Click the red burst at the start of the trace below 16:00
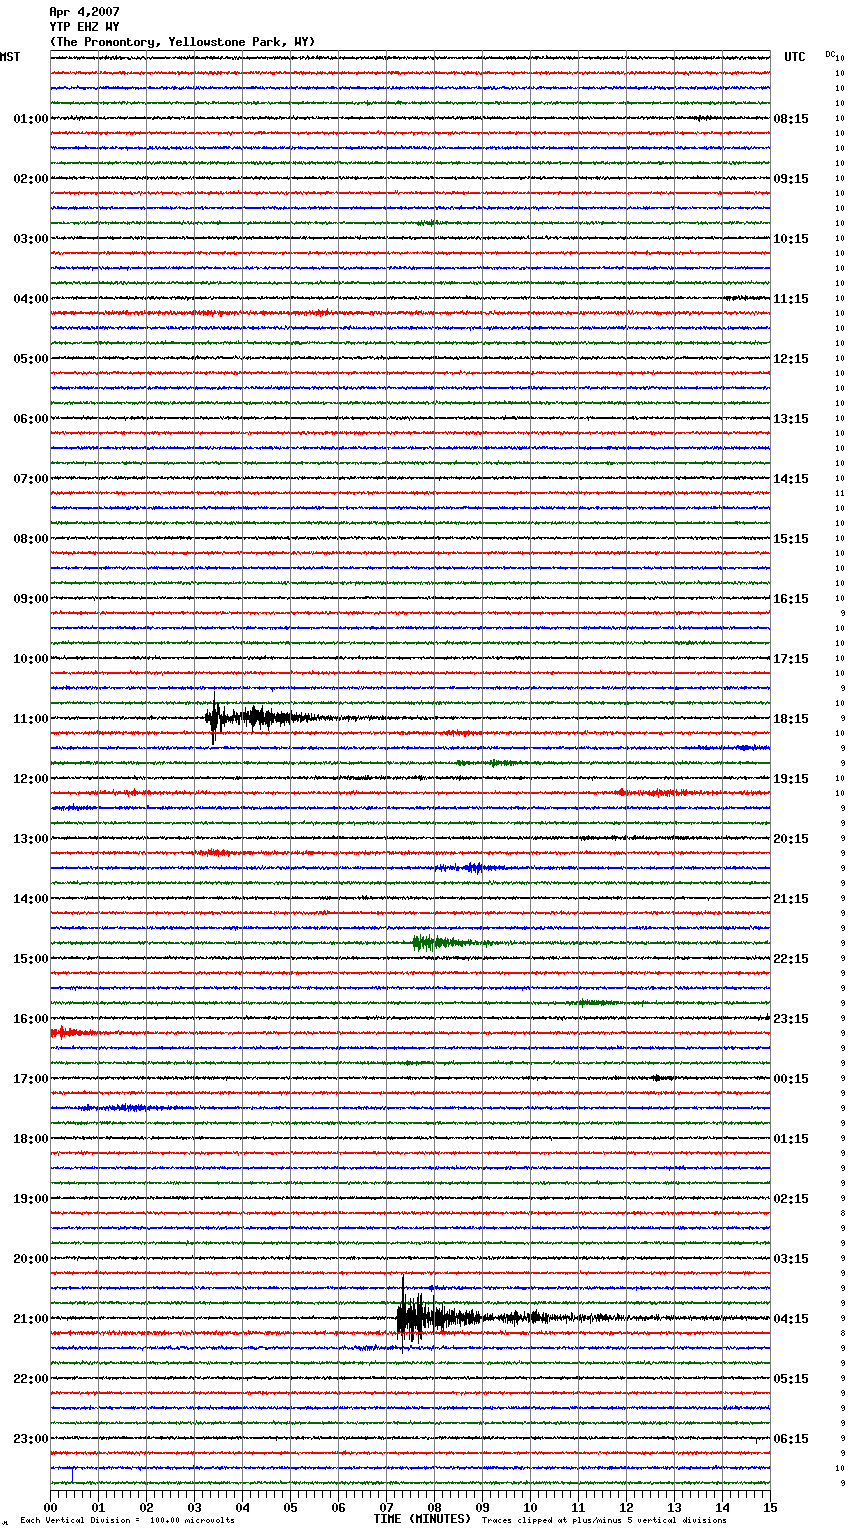The width and height of the screenshot is (850, 1534). 72,1032
